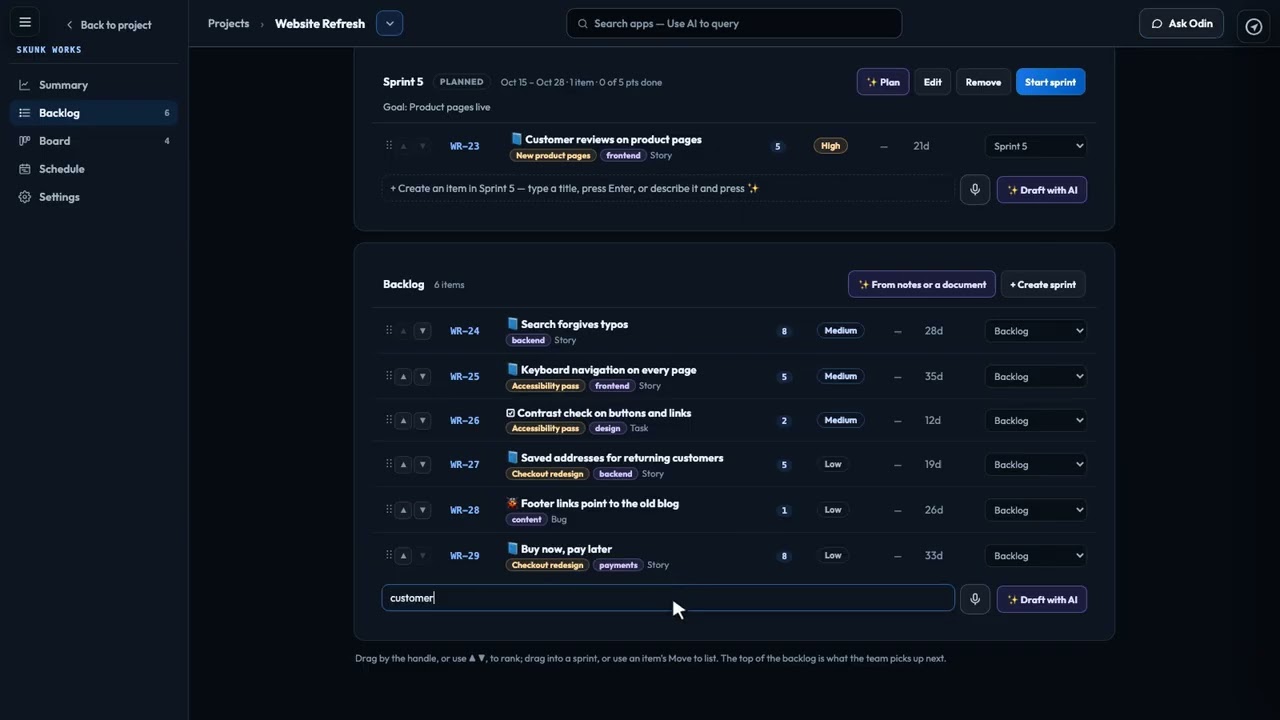Click the Sprint 5 create item input

click(668, 188)
